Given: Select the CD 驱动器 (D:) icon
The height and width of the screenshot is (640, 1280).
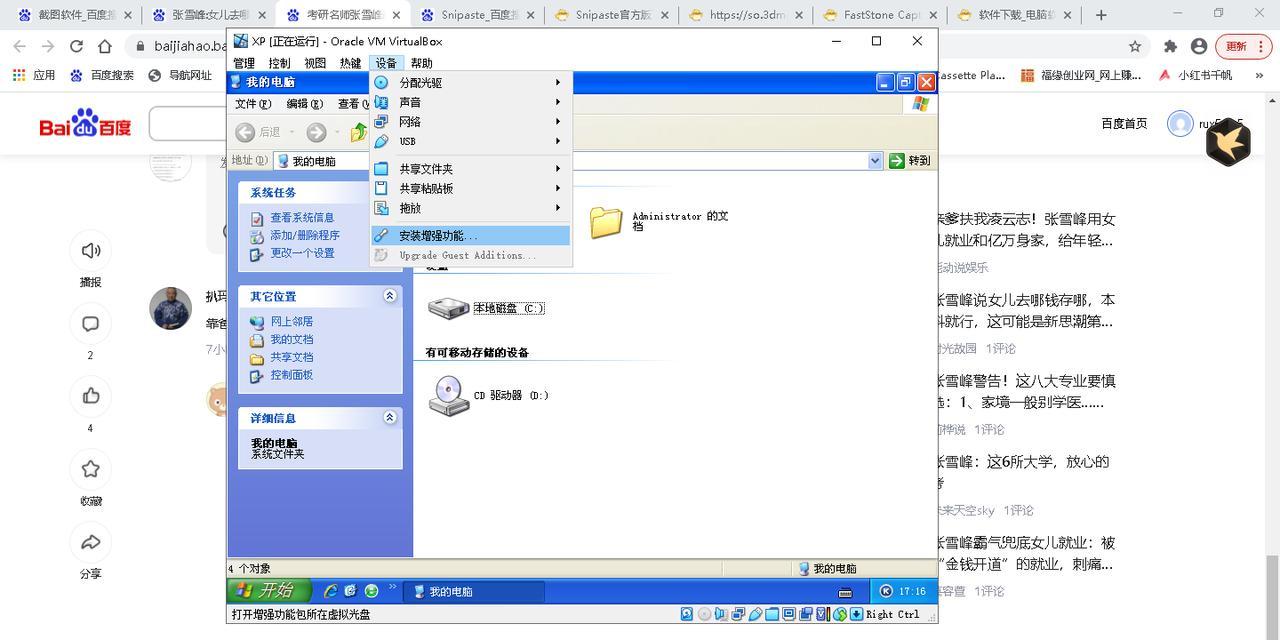Looking at the screenshot, I should click(448, 396).
